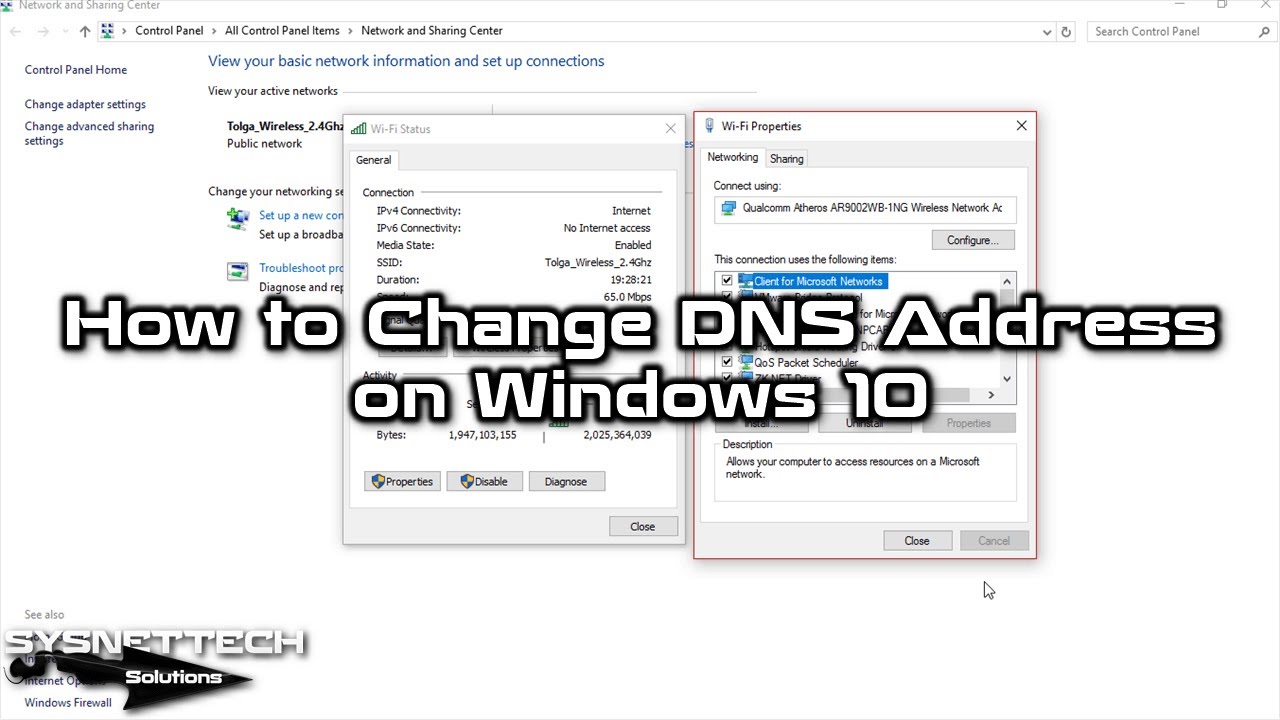This screenshot has width=1280, height=720.
Task: Open Change adapter settings
Action: point(85,104)
